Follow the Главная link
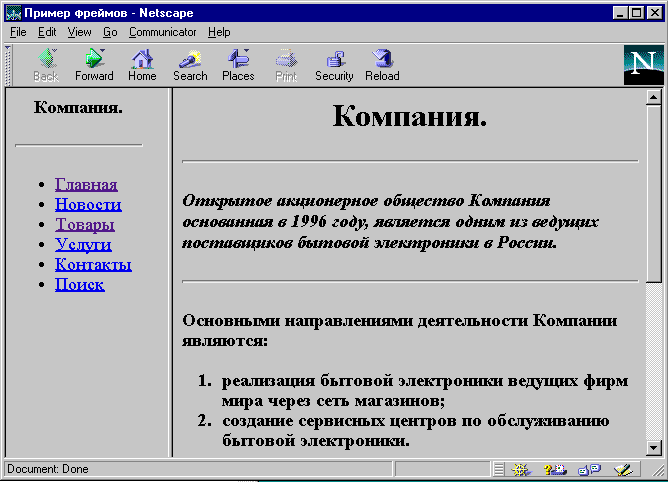668x482 pixels. point(86,185)
